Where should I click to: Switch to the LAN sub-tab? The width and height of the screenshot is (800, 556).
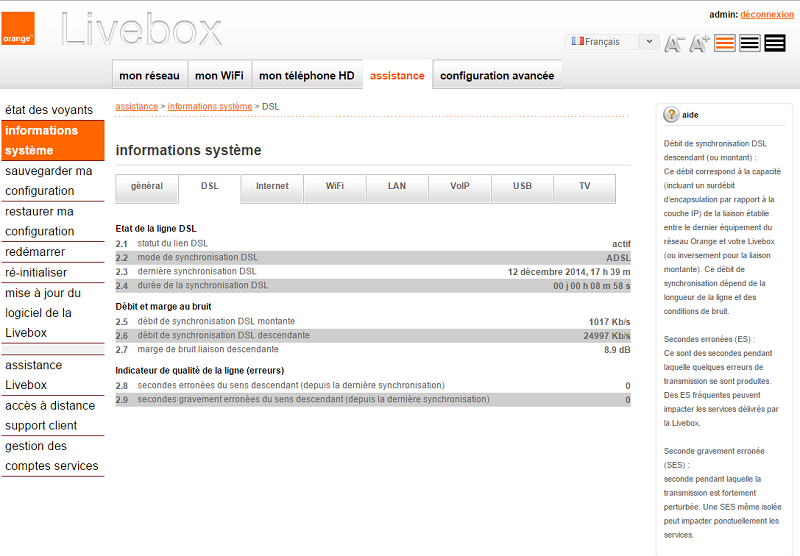(397, 188)
